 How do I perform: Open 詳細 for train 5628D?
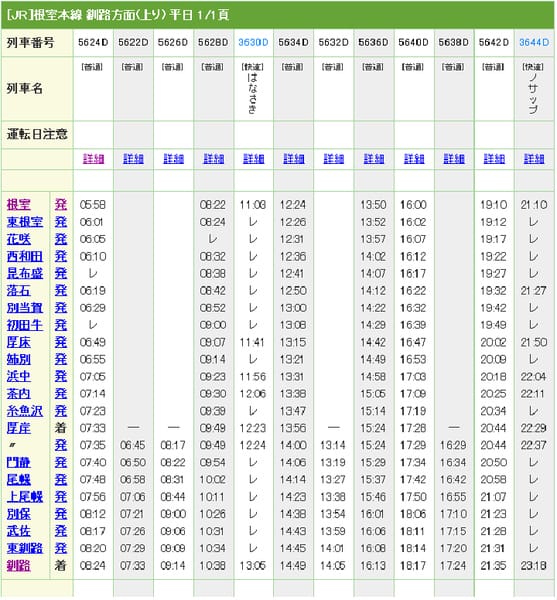tap(213, 159)
